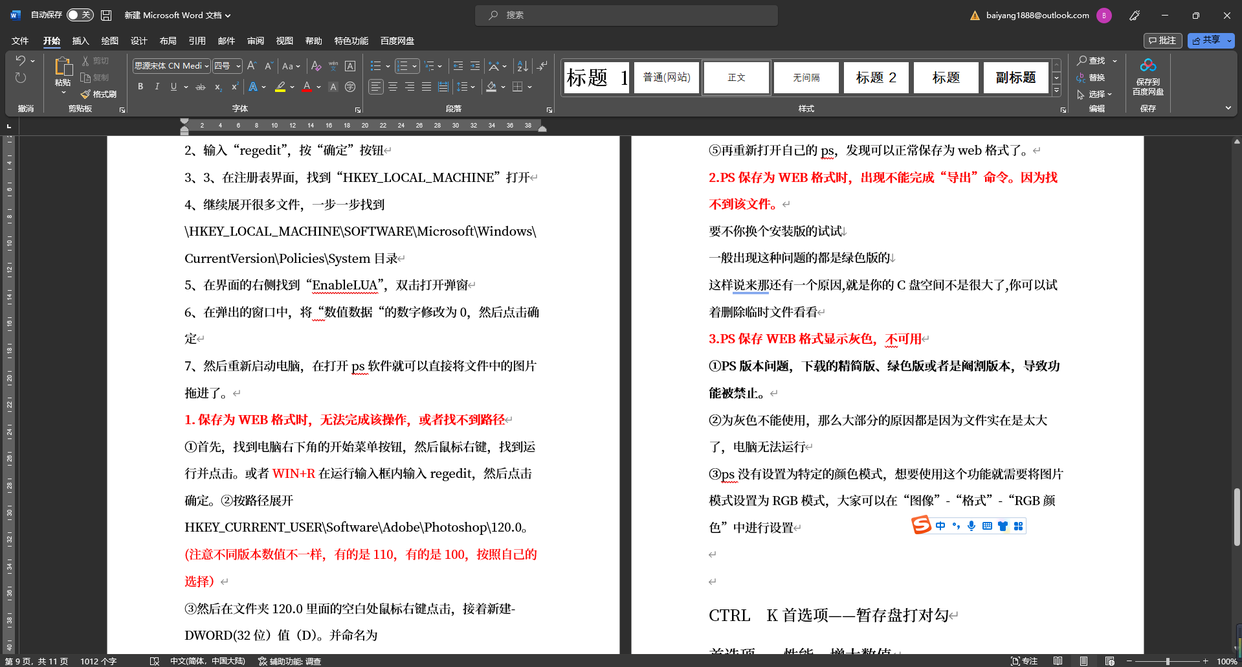Click the Sort (A-Z) icon
This screenshot has width=1242, height=667.
point(521,66)
